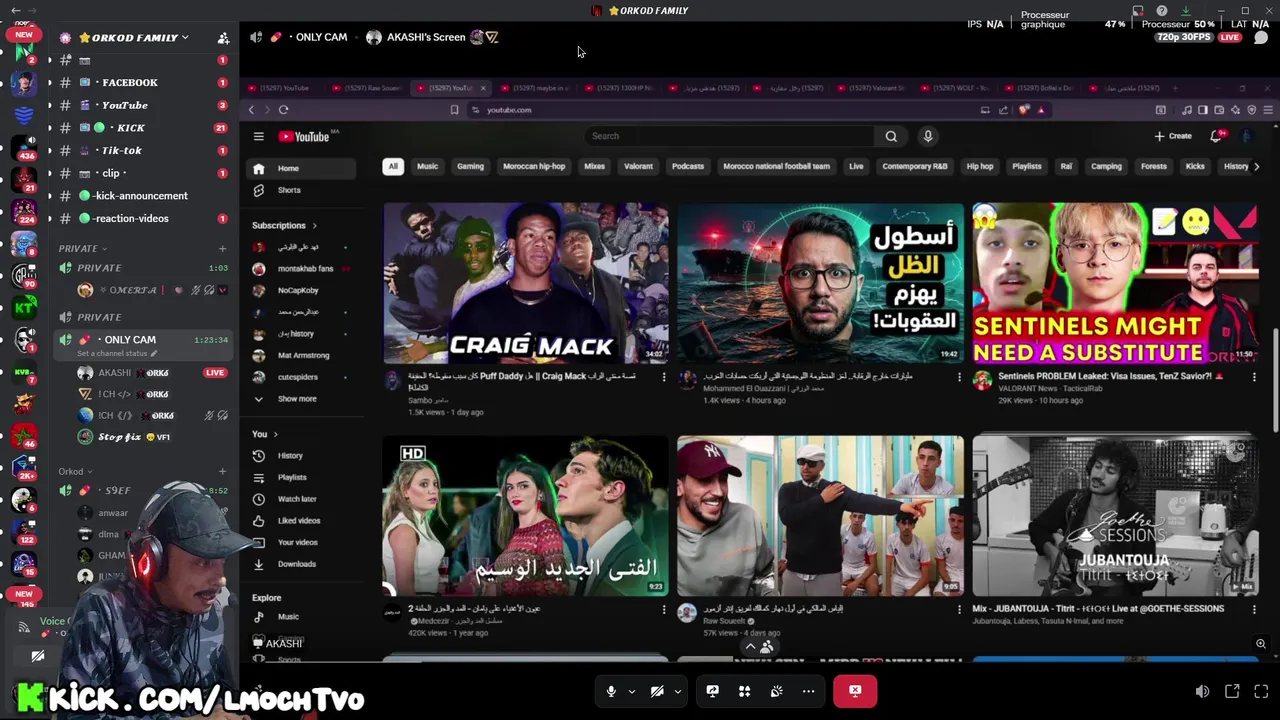Click into the YouTube search field
The height and width of the screenshot is (720, 1280).
pyautogui.click(x=730, y=136)
